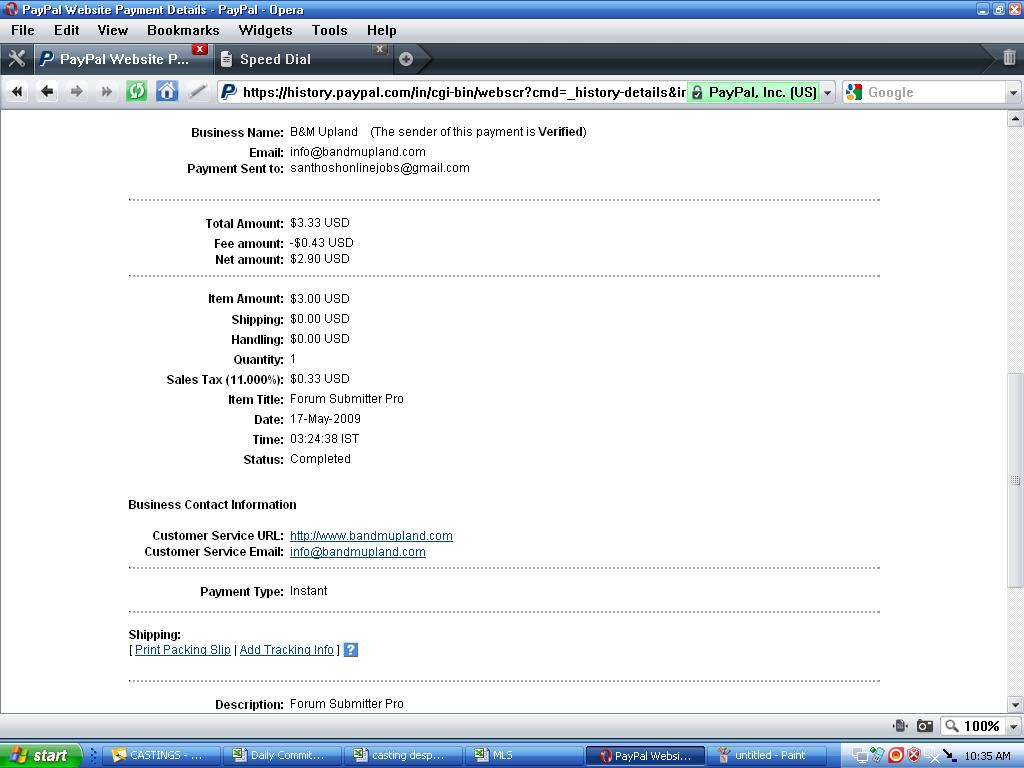This screenshot has width=1024, height=768.
Task: Open the untitled - Paint taskbar item
Action: click(765, 756)
